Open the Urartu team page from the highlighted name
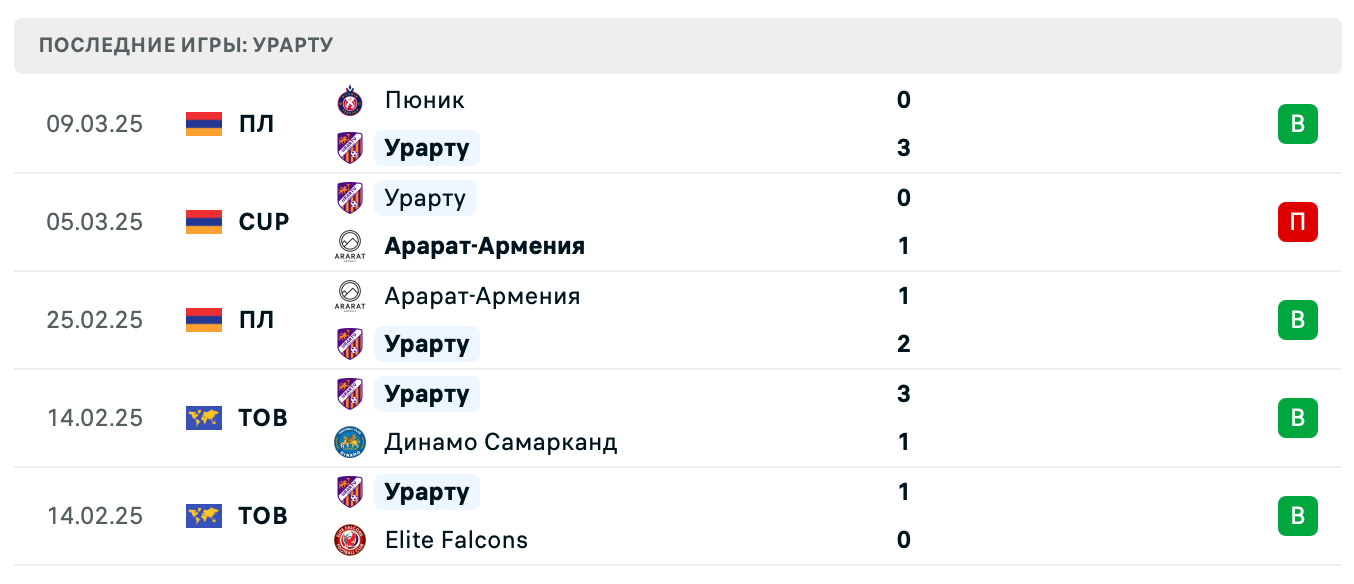1354x584 pixels. coord(427,148)
